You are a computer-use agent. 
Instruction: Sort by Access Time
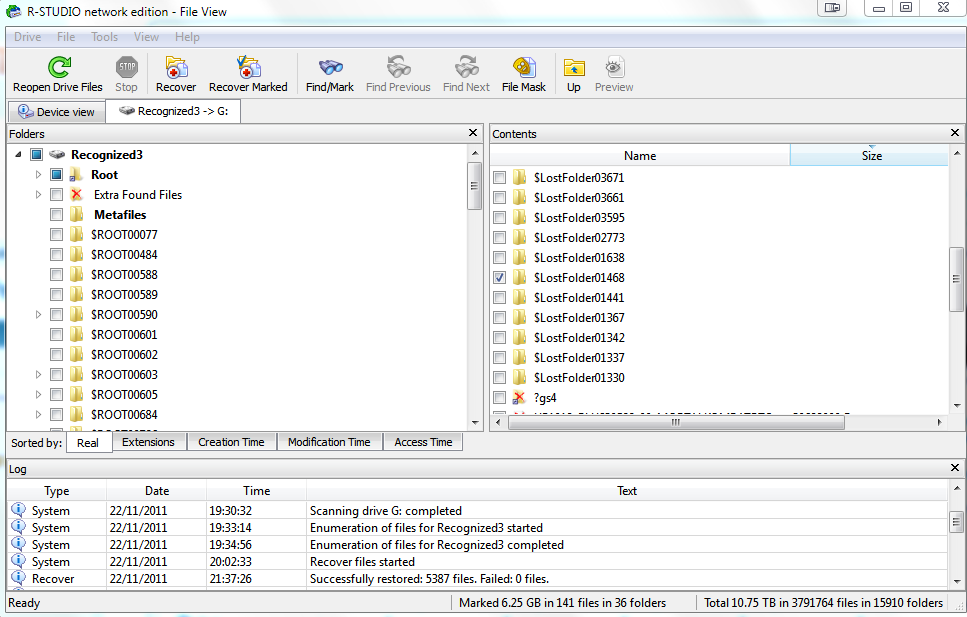[x=423, y=442]
